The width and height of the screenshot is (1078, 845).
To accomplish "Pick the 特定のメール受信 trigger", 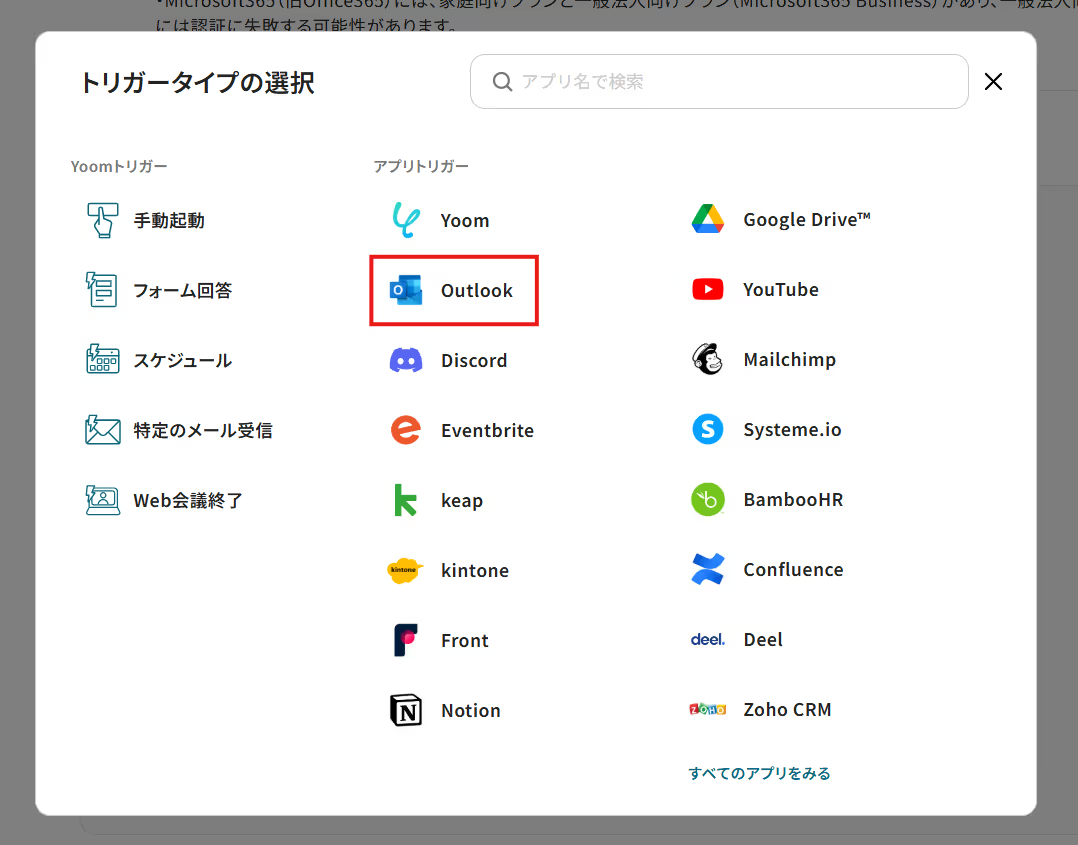I will 202,430.
